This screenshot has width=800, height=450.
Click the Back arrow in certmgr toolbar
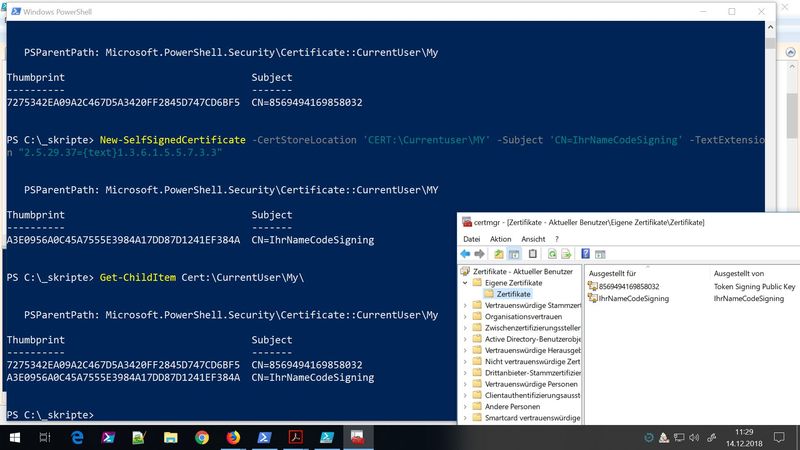(x=467, y=254)
